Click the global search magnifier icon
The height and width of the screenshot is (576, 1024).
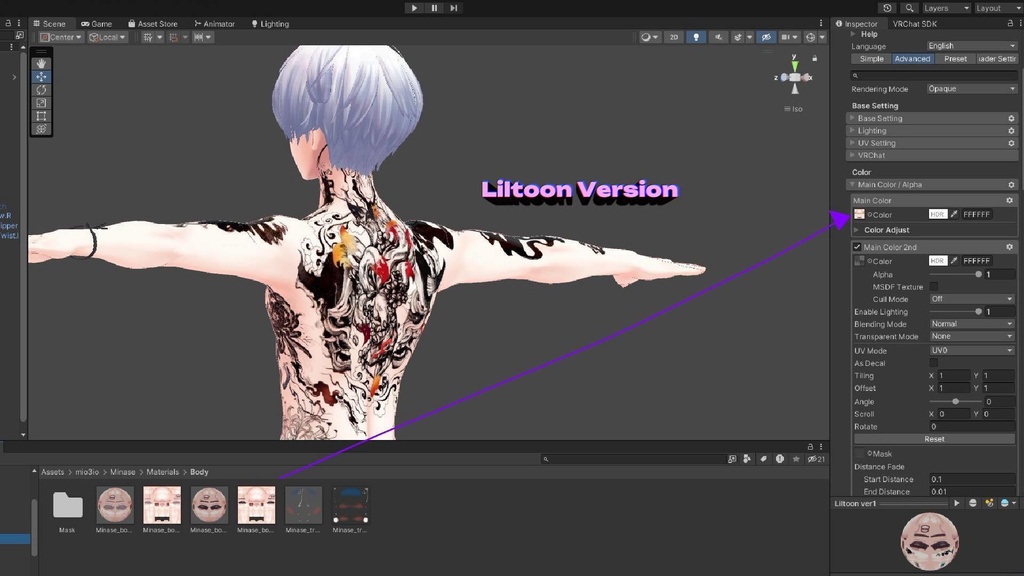coord(909,8)
